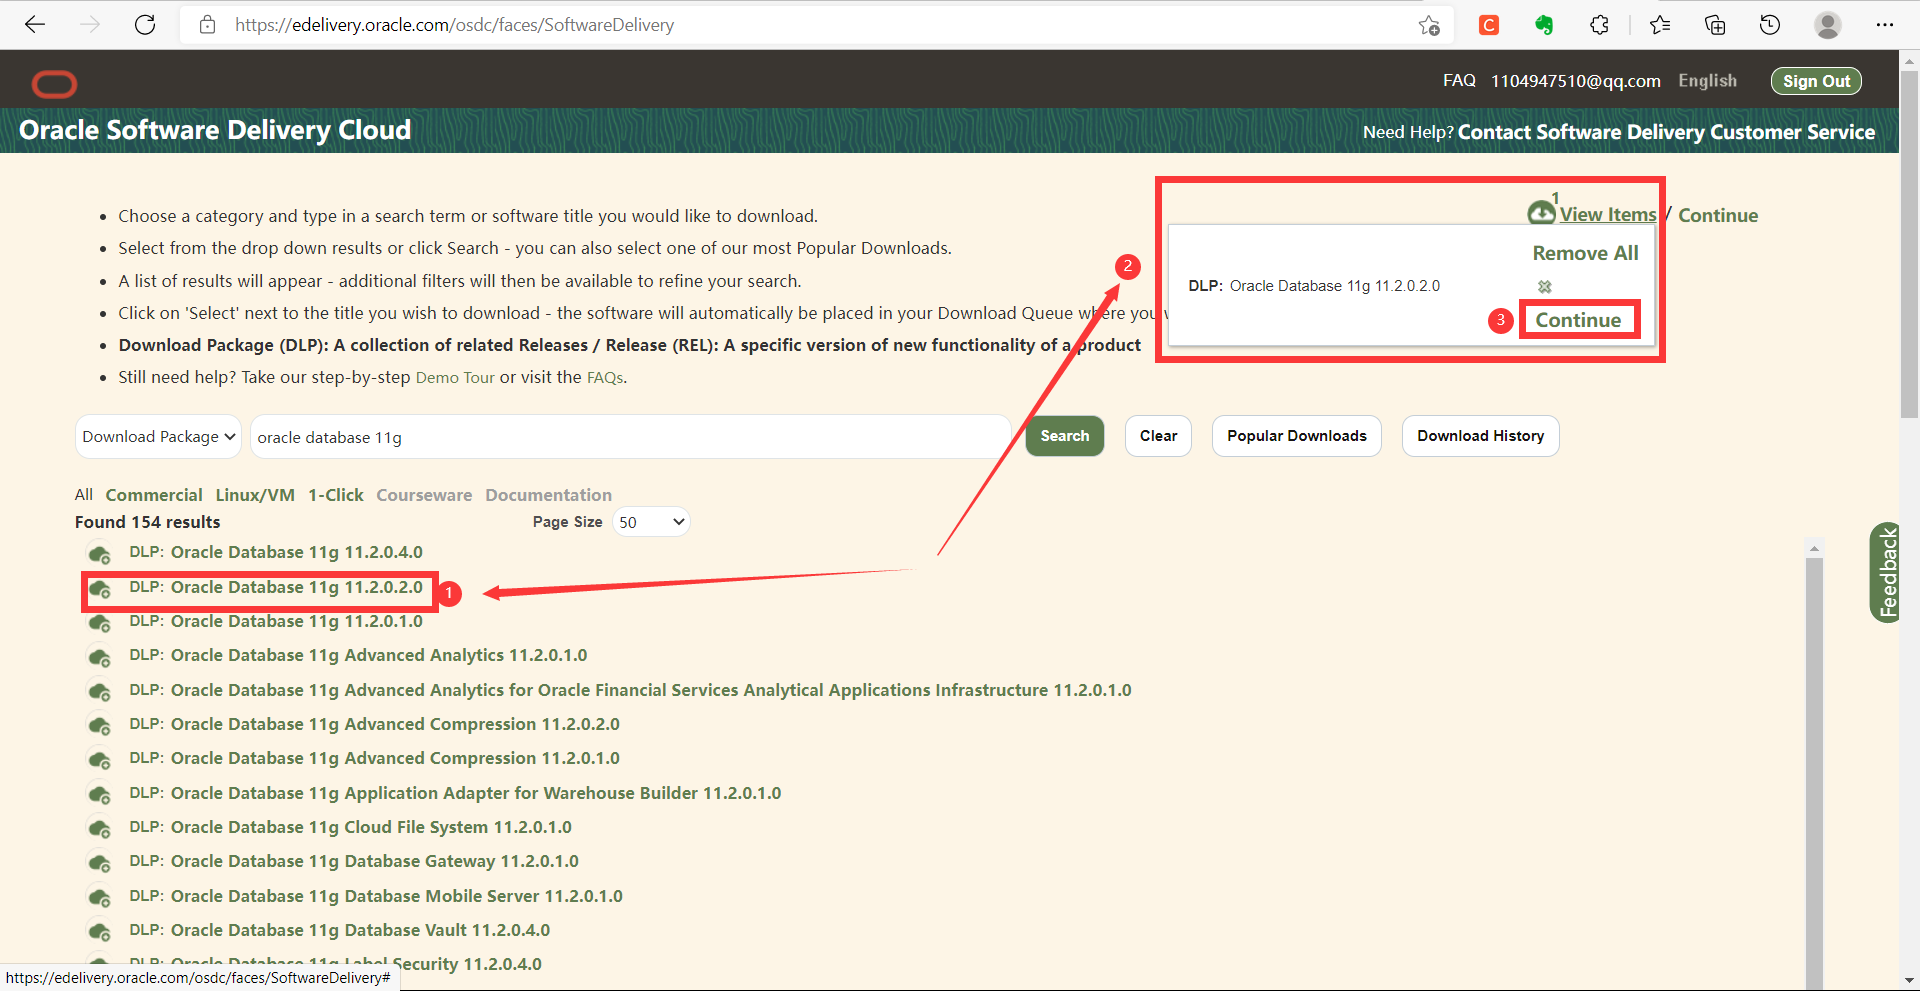The width and height of the screenshot is (1920, 991).
Task: Click cloud icon for Advanced Compression 11.2.0.1.0
Action: click(99, 760)
